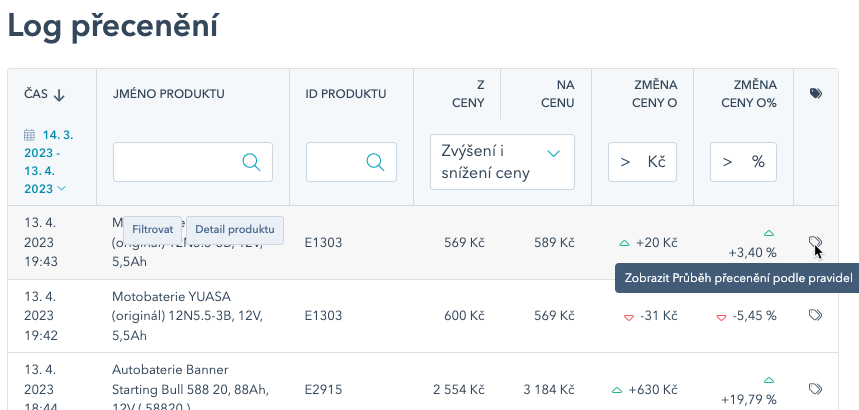
Task: Click the ID E1303 in the 19:43 row
Action: tap(324, 242)
